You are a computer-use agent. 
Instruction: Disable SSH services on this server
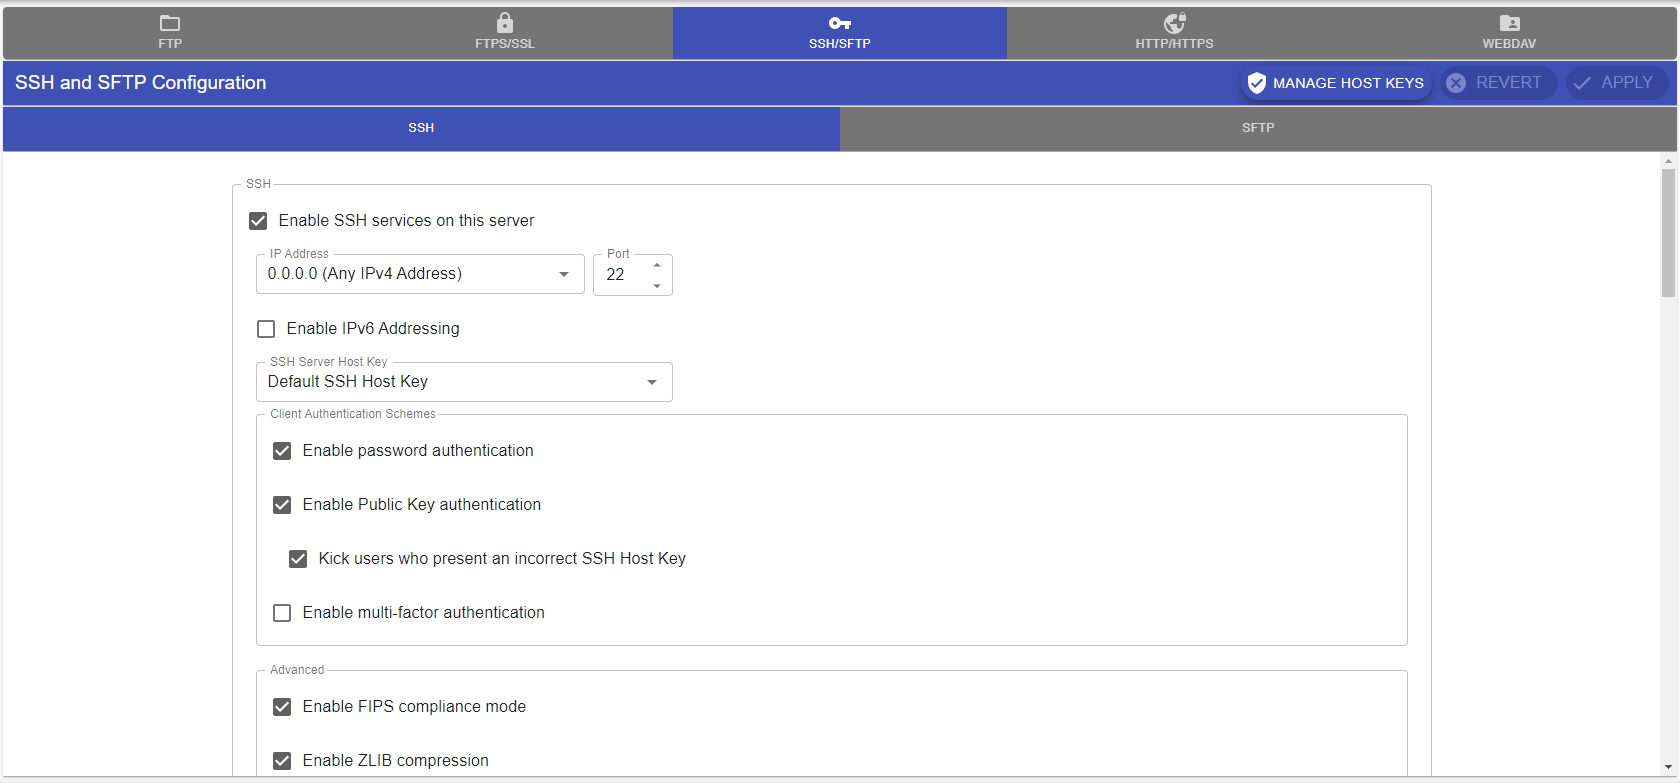click(x=258, y=221)
